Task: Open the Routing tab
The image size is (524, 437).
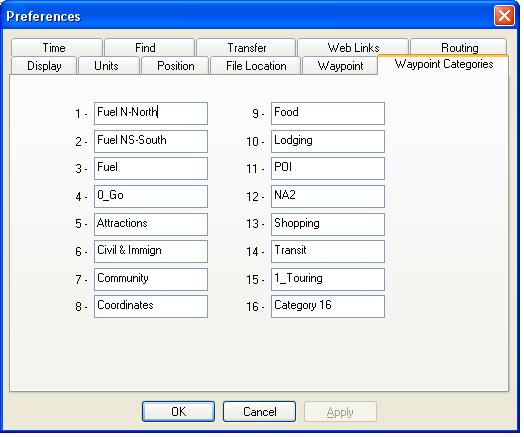Action: (458, 47)
